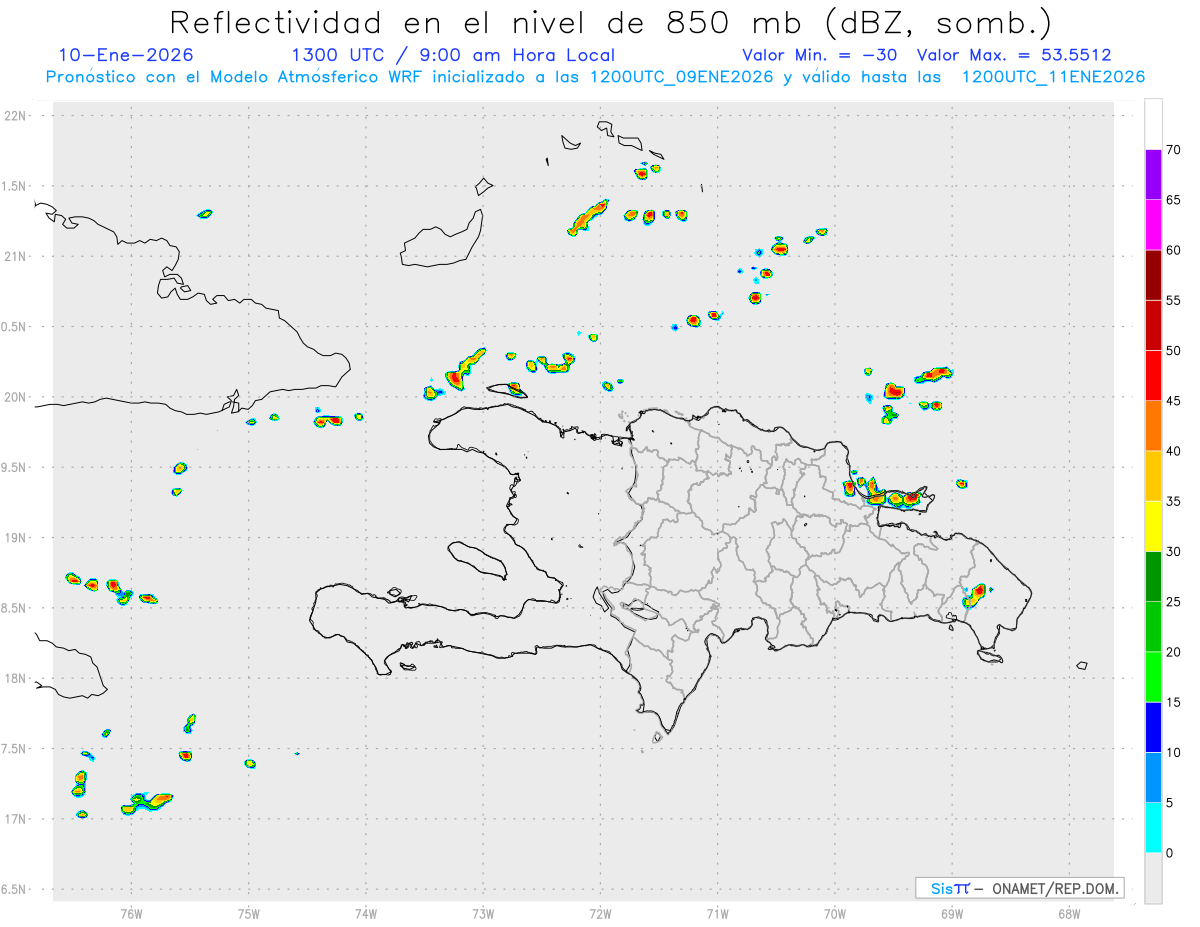Select the '55' colorbar scale value
Image resolution: width=1200 pixels, height=927 pixels.
point(1174,300)
